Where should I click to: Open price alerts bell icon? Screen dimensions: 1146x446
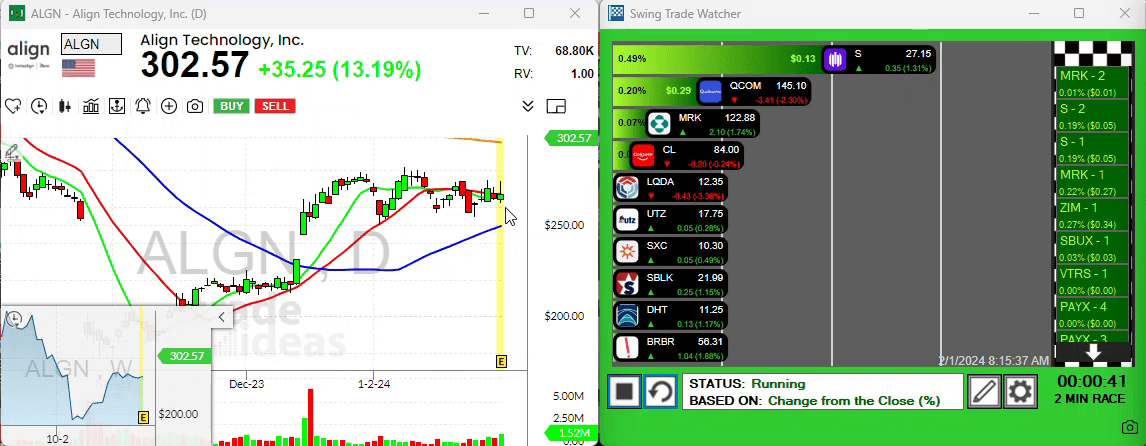pos(143,106)
